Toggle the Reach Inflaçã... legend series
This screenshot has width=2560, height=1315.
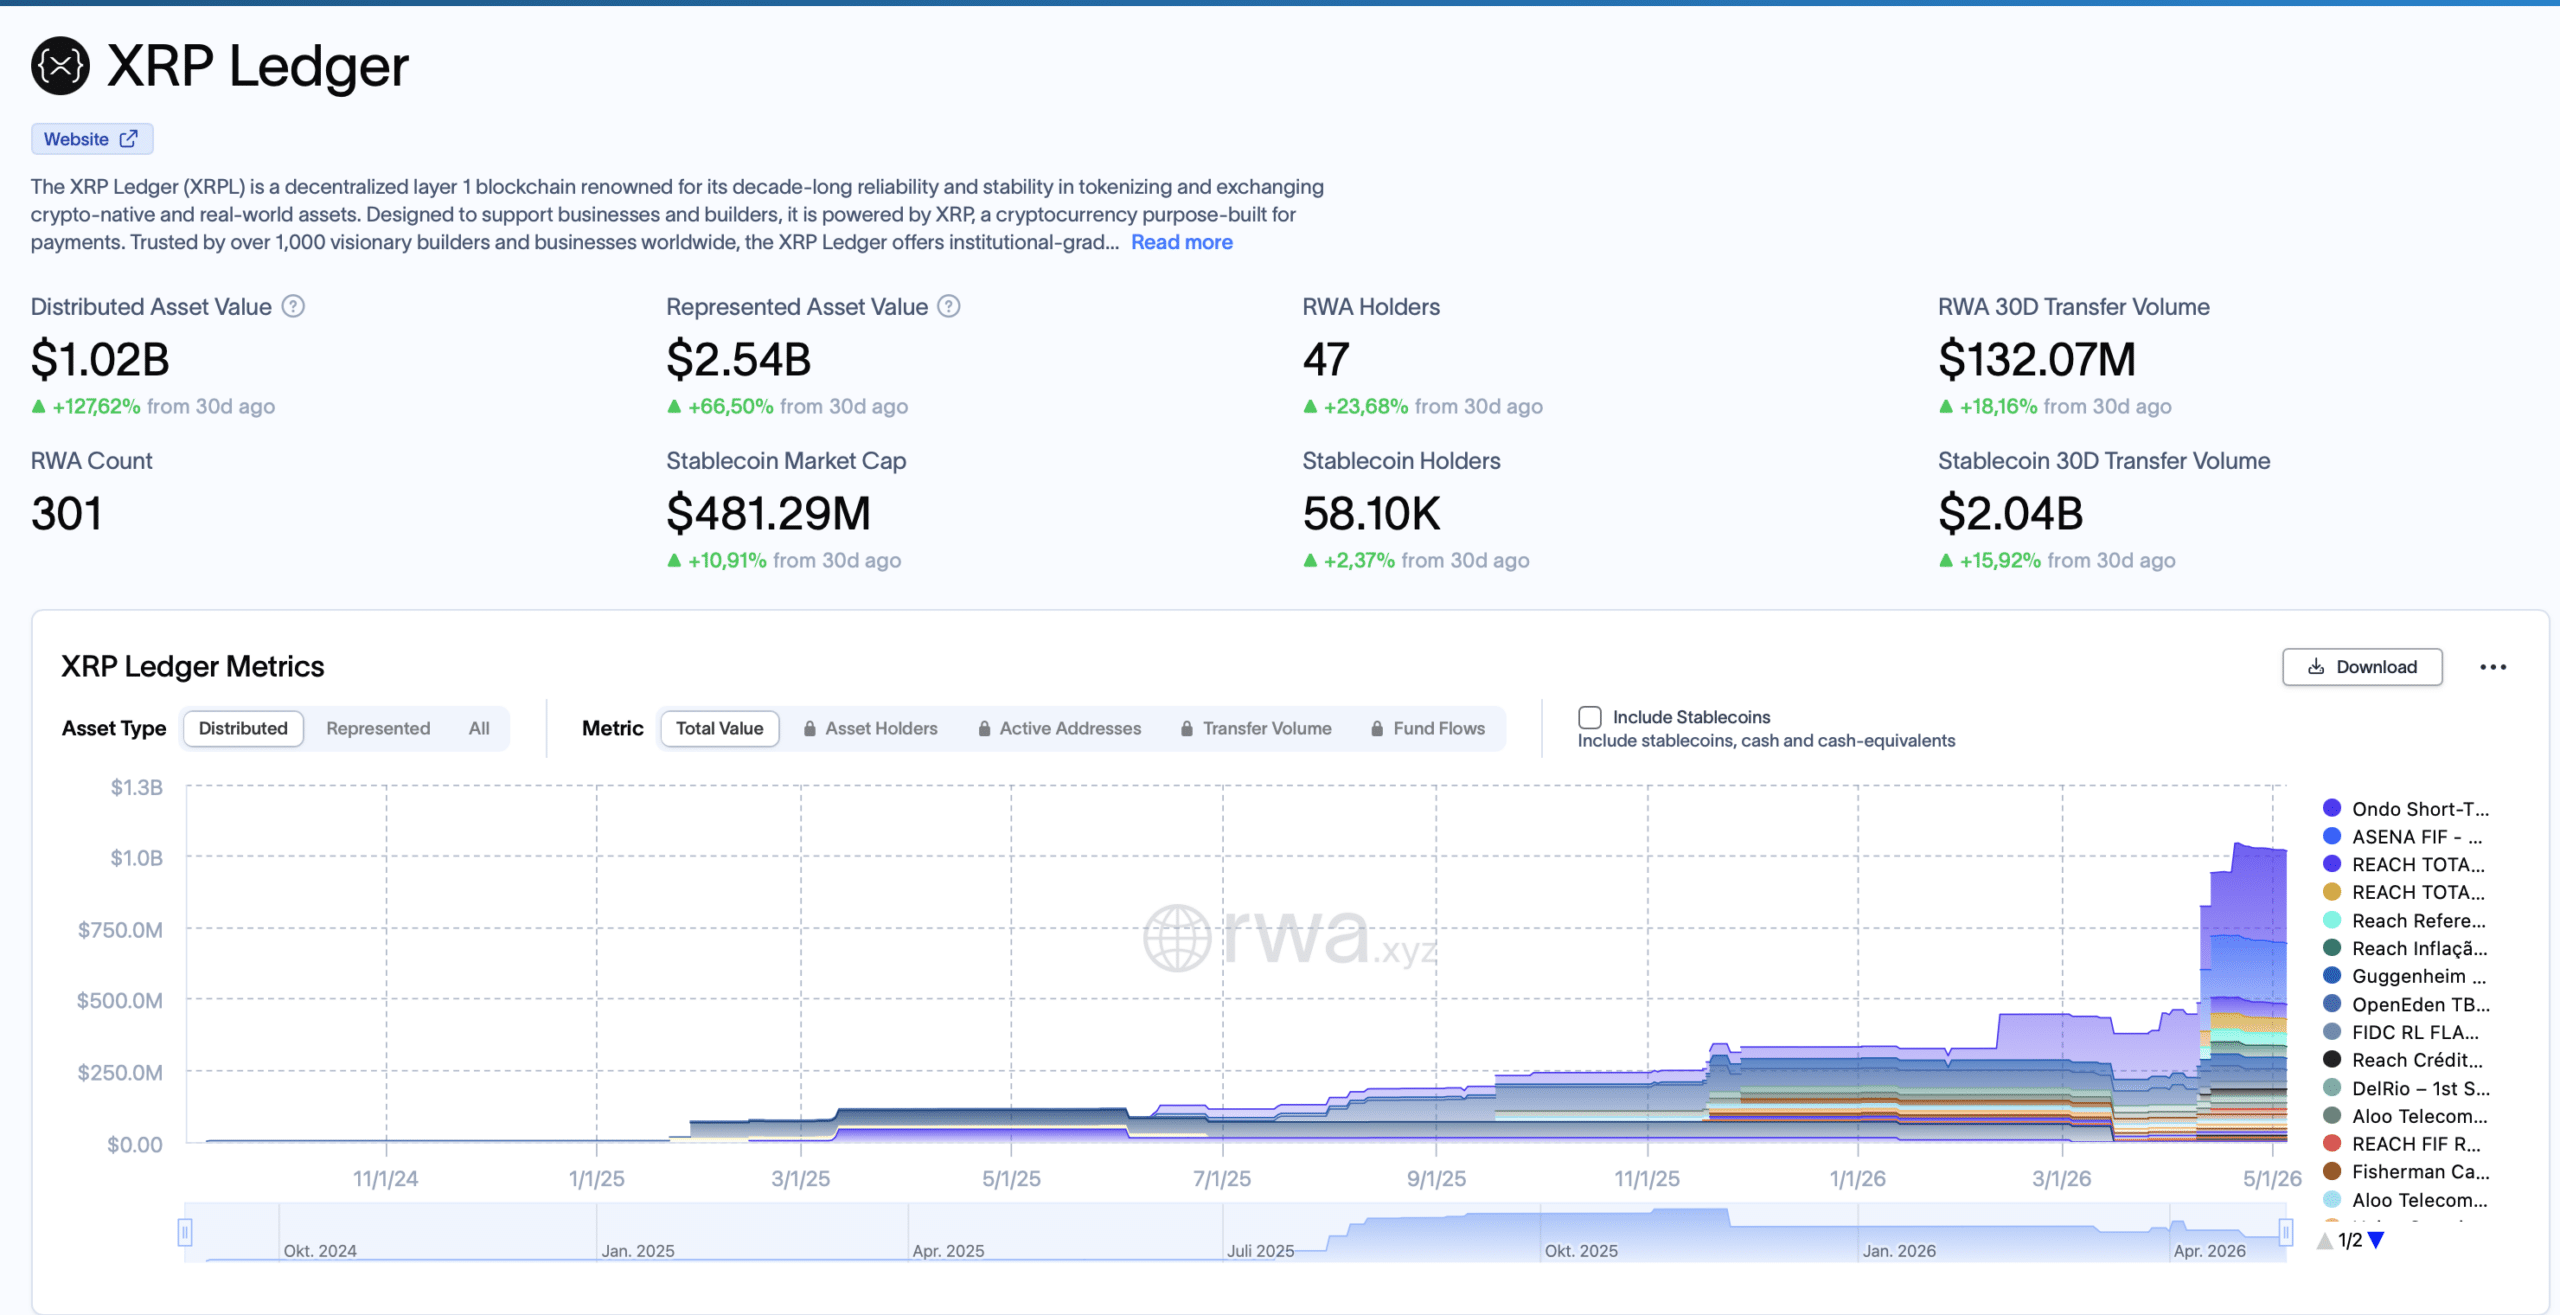[x=2405, y=949]
